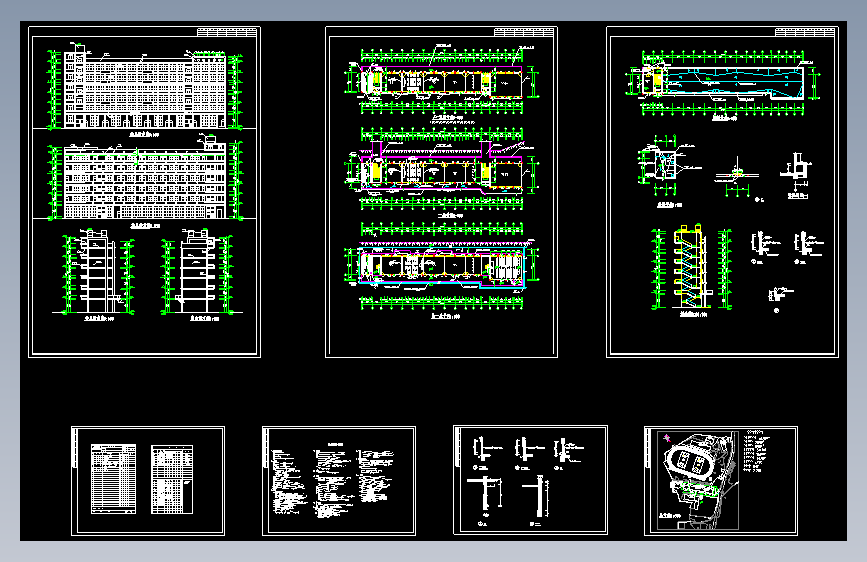Select the right table in the schedule sheet
867x562 pixels.
(172, 479)
